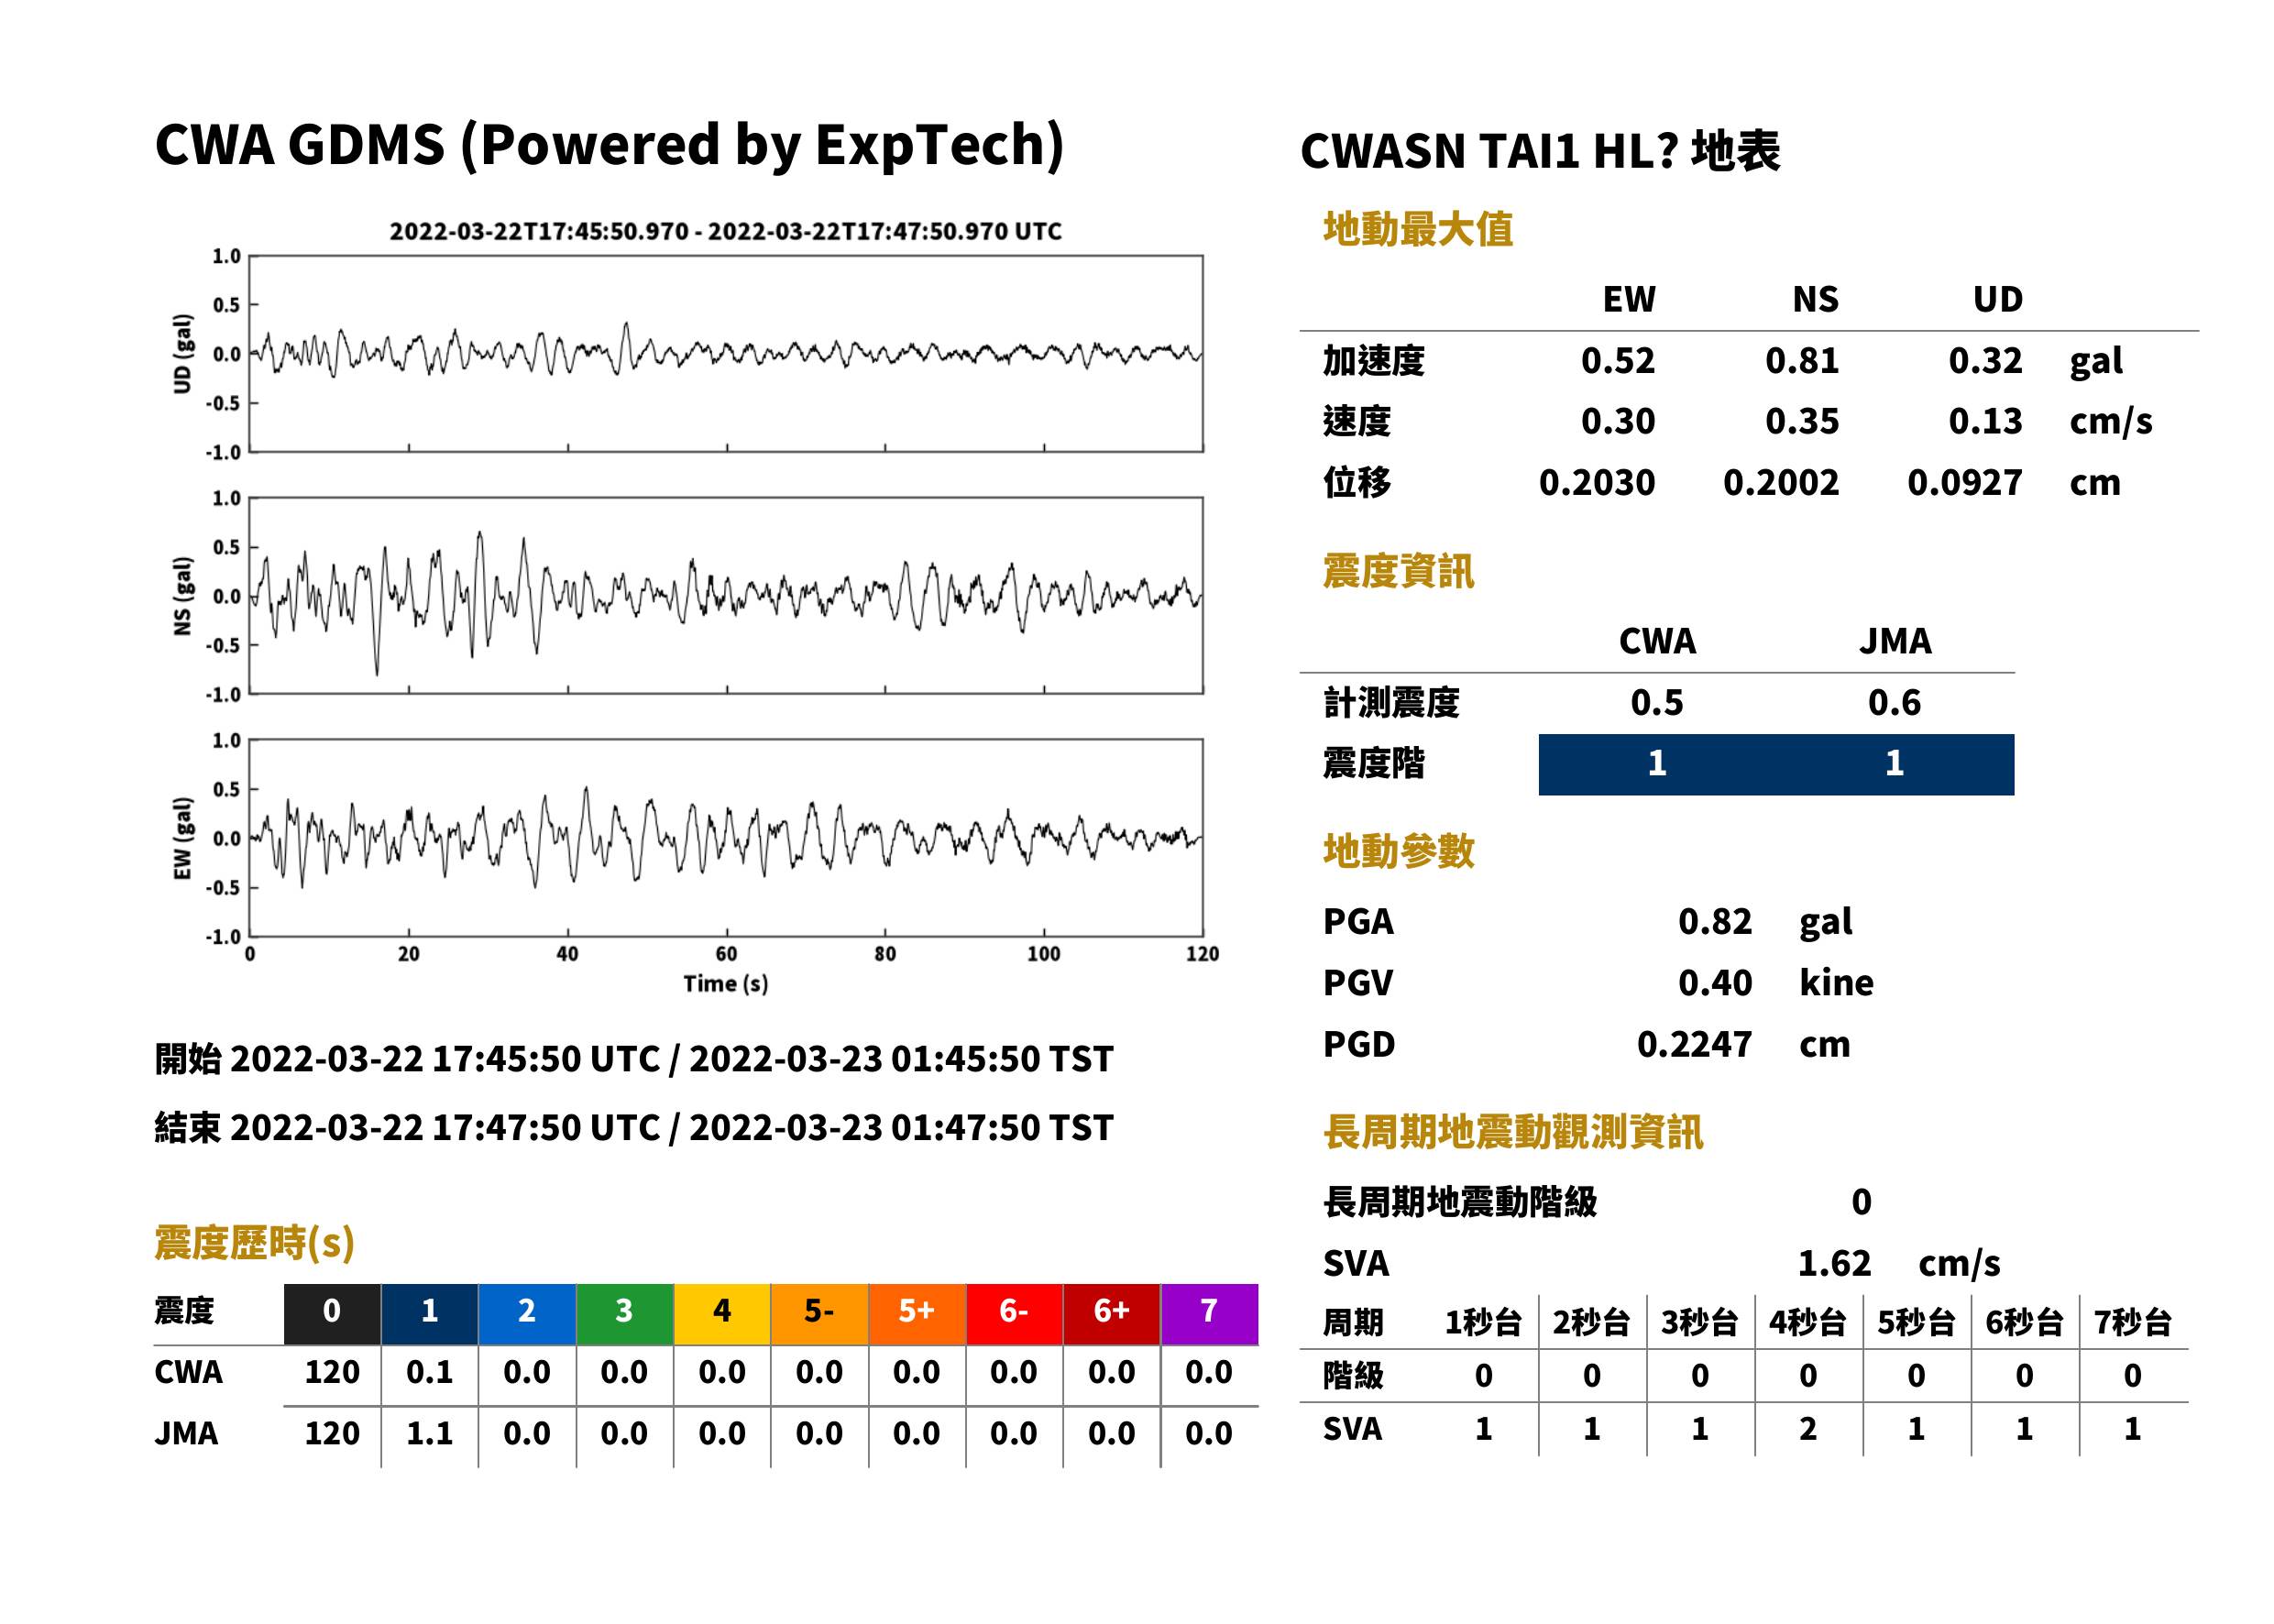The image size is (2274, 1624).
Task: Click the PGA value 0.82
Action: coord(1715,921)
